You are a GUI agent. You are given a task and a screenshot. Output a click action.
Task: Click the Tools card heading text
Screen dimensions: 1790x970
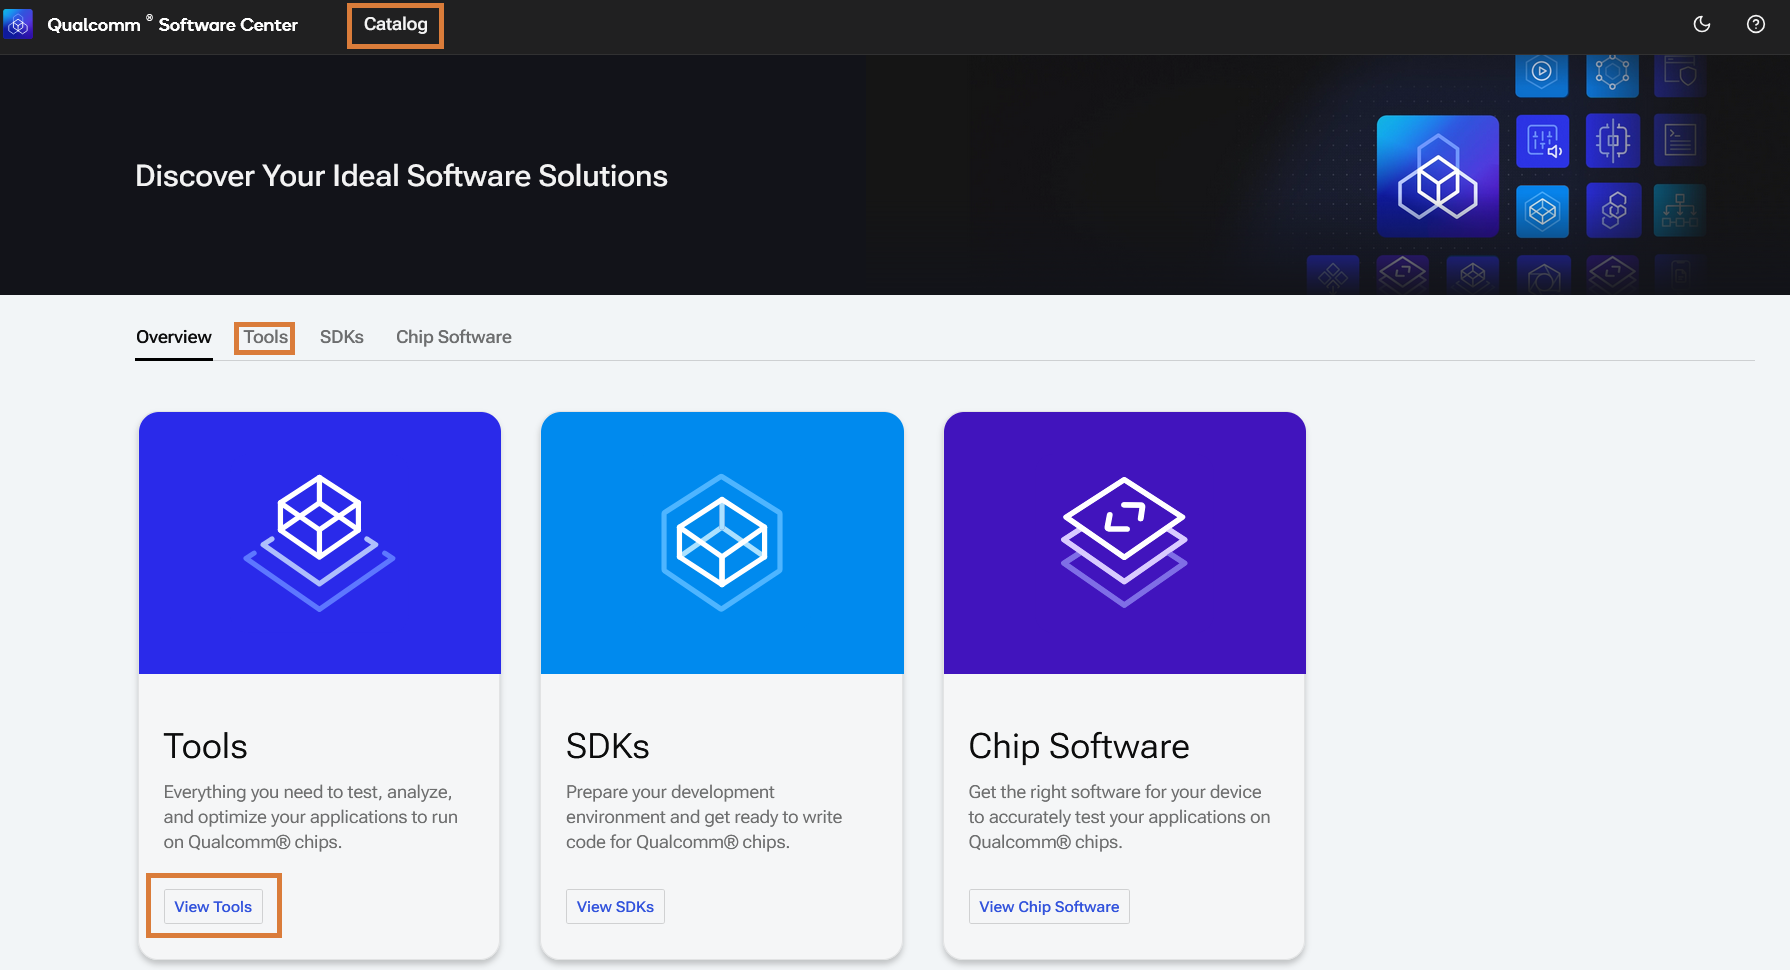(x=205, y=747)
